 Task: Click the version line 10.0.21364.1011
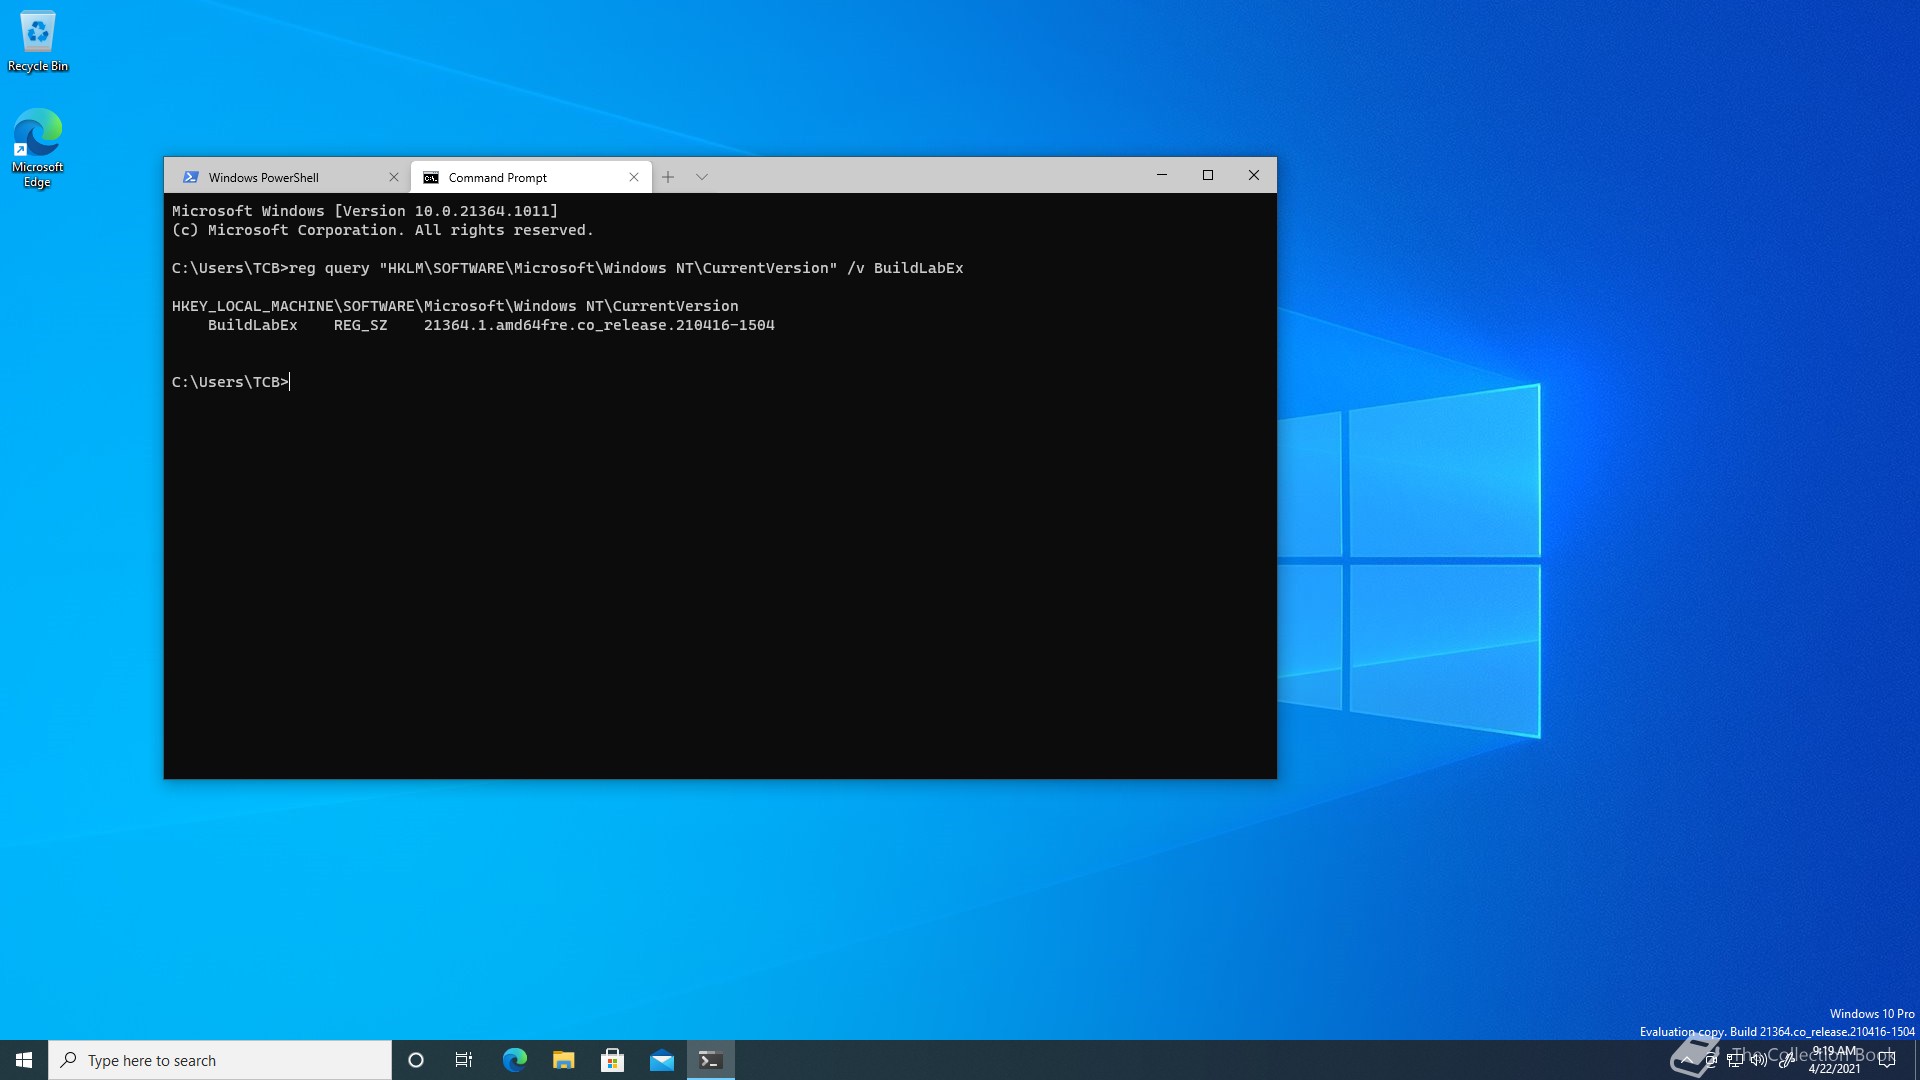[365, 211]
